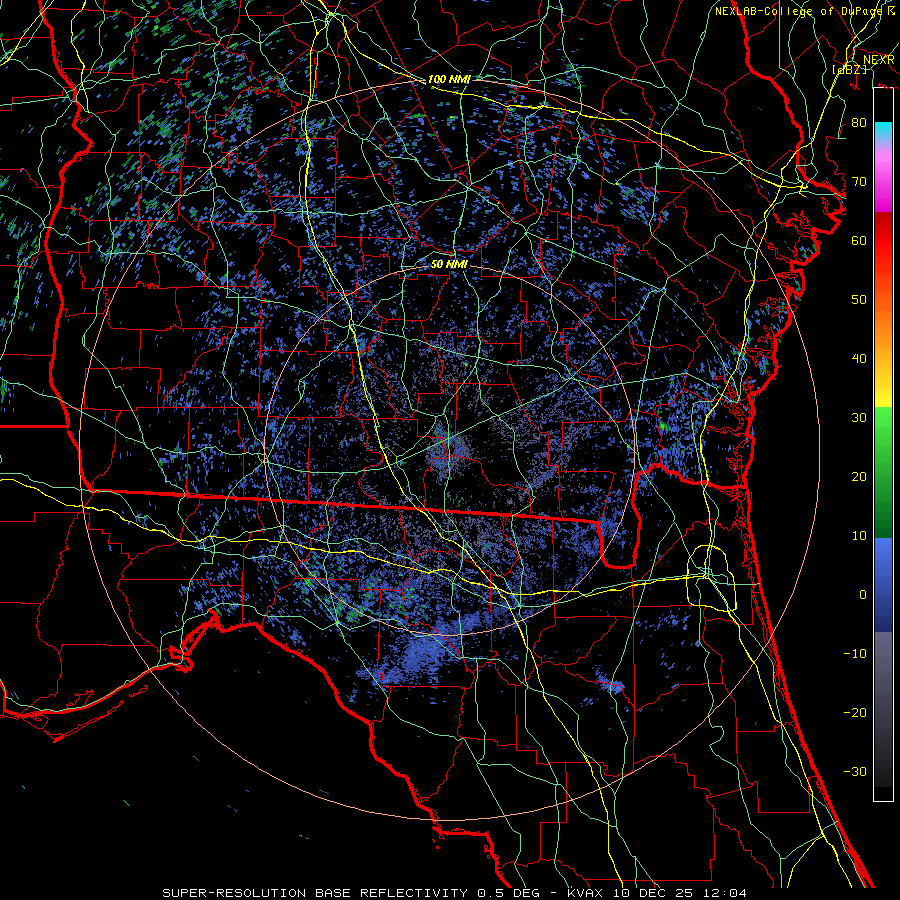Screen dimensions: 900x900
Task: Click the 50 value on dBZ scale
Action: pos(859,300)
